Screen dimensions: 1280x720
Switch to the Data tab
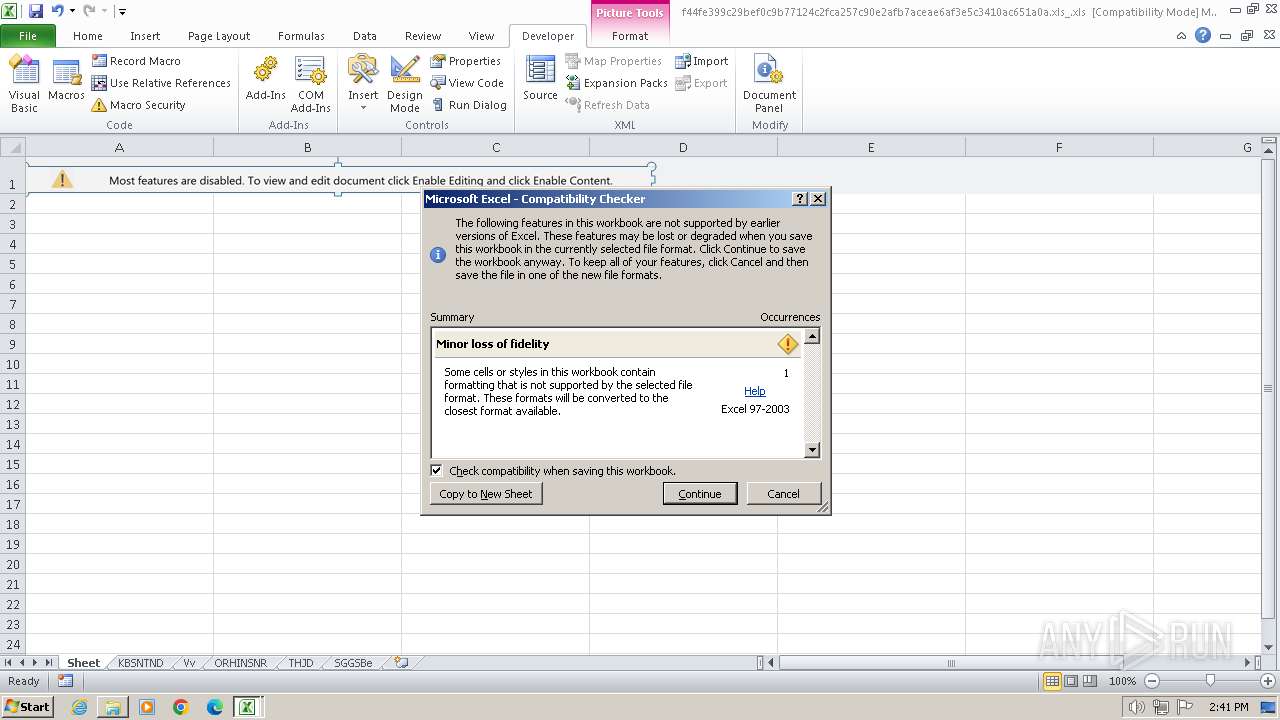click(365, 36)
